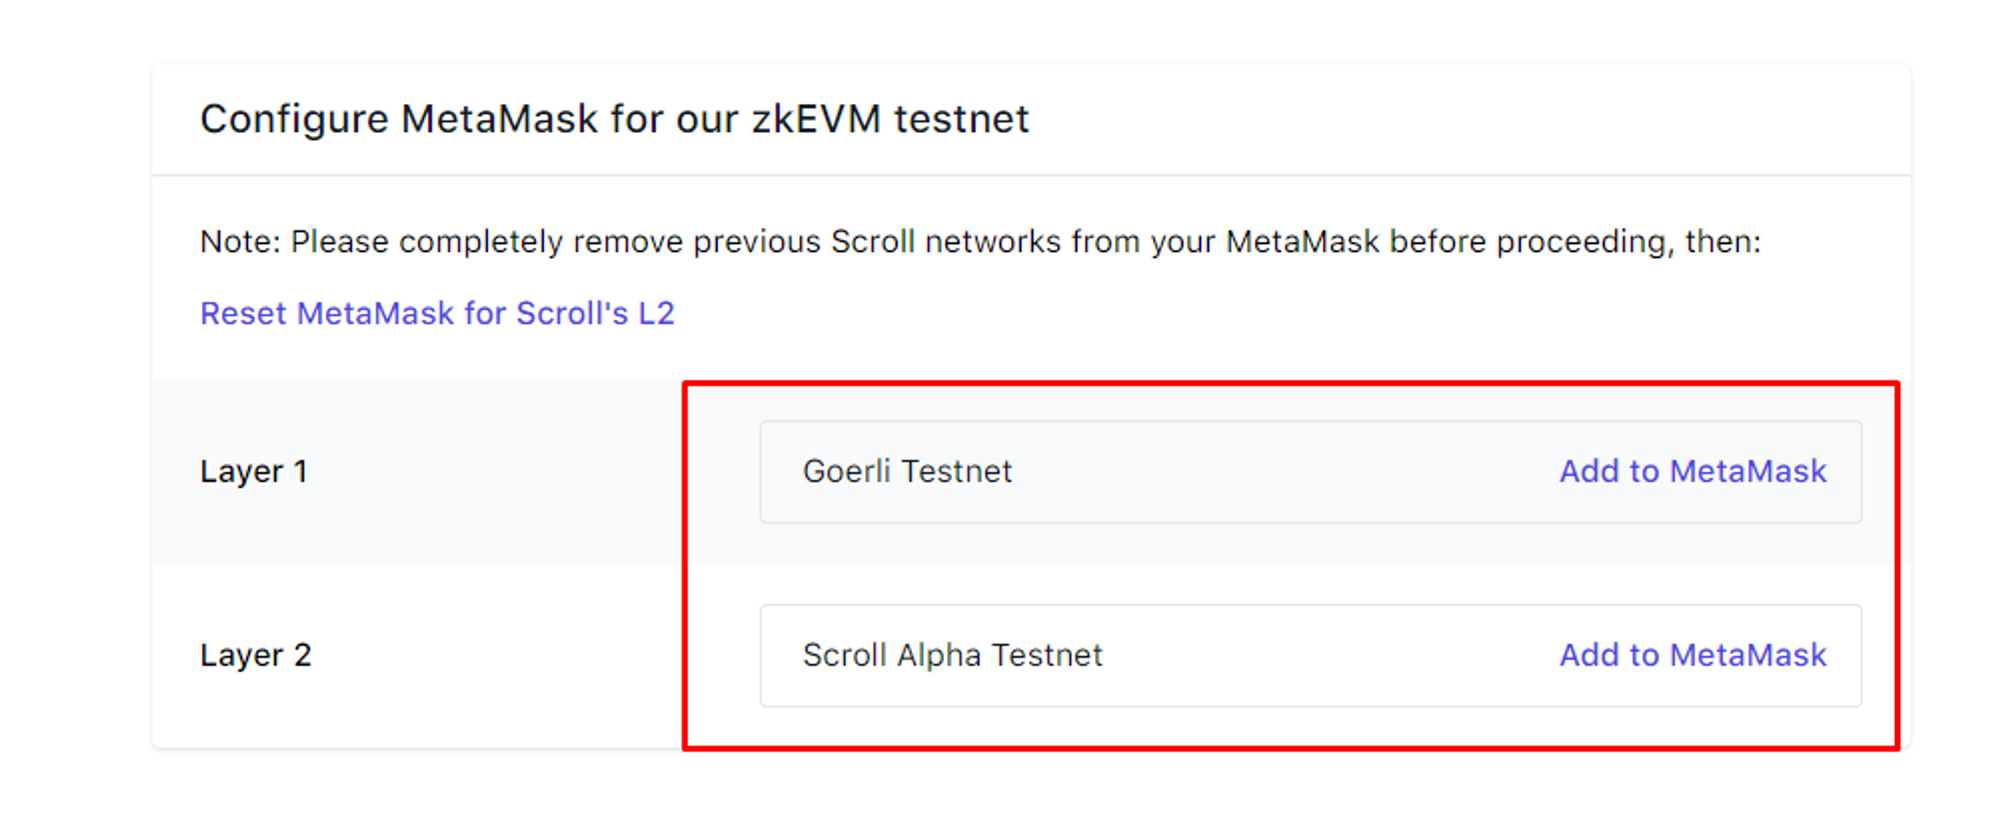Click the Configure MetaMask heading
Screen dimensions: 1990x825
(x=613, y=119)
